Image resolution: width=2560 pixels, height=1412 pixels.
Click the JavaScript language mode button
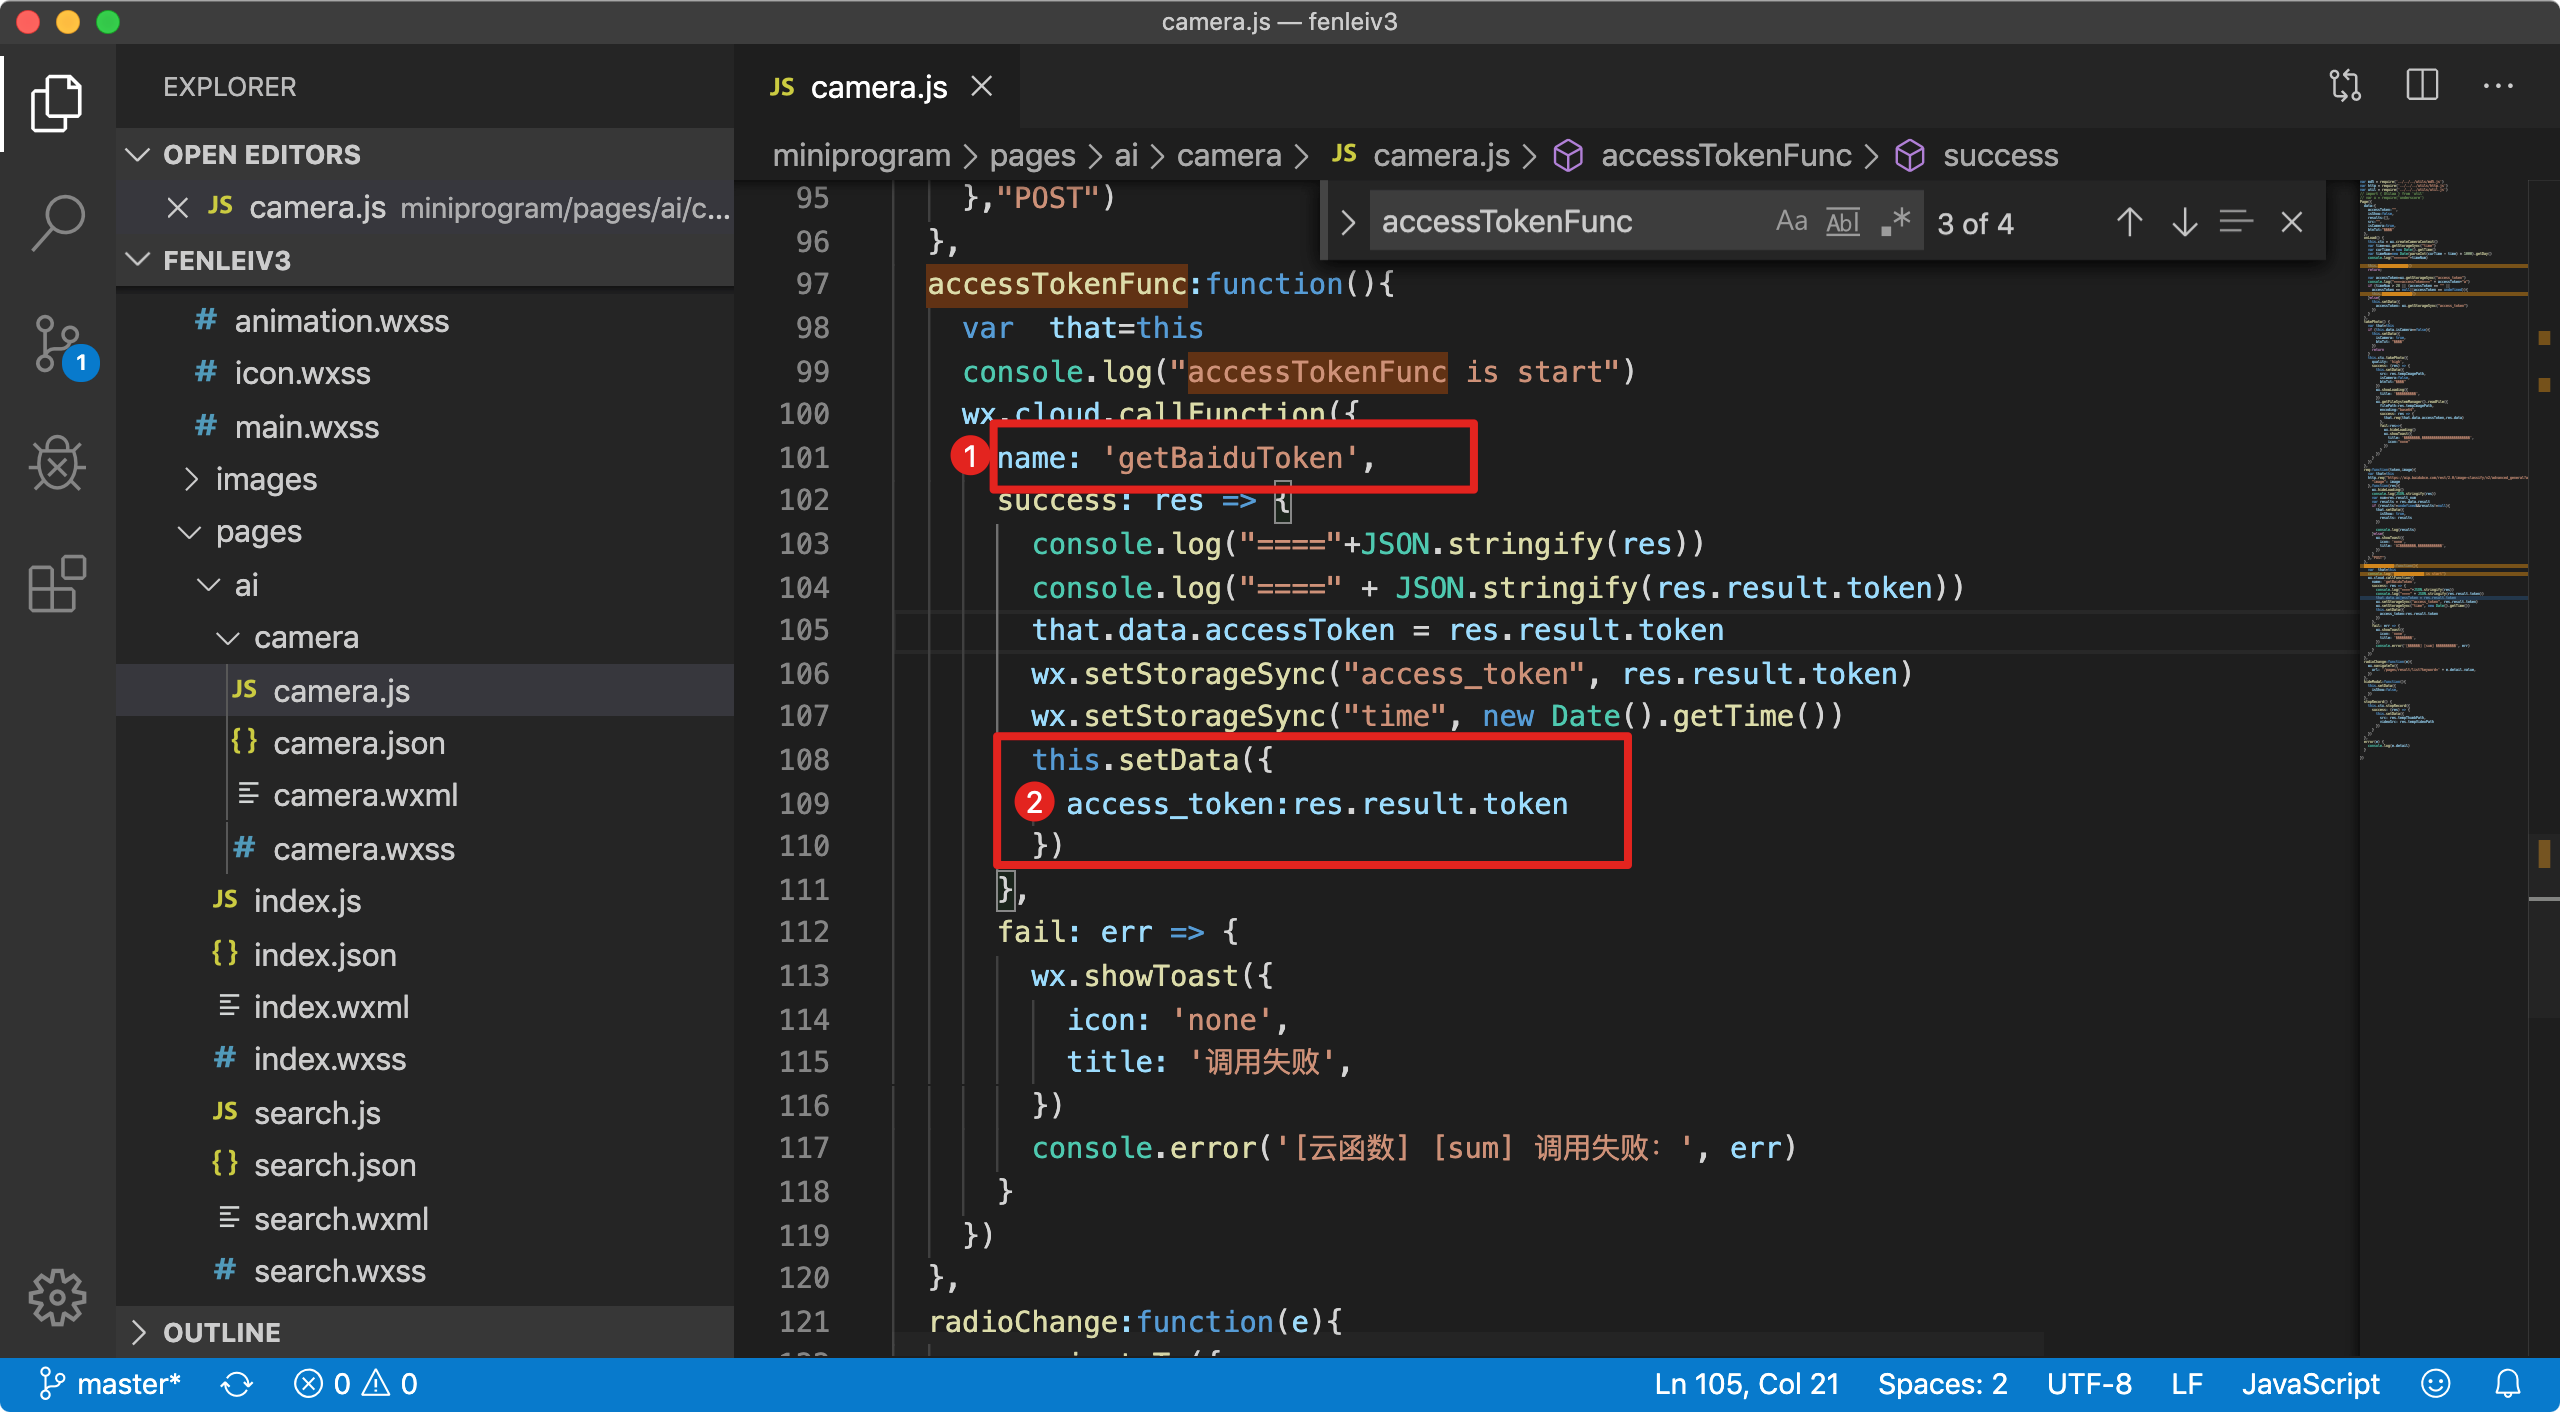[2310, 1384]
